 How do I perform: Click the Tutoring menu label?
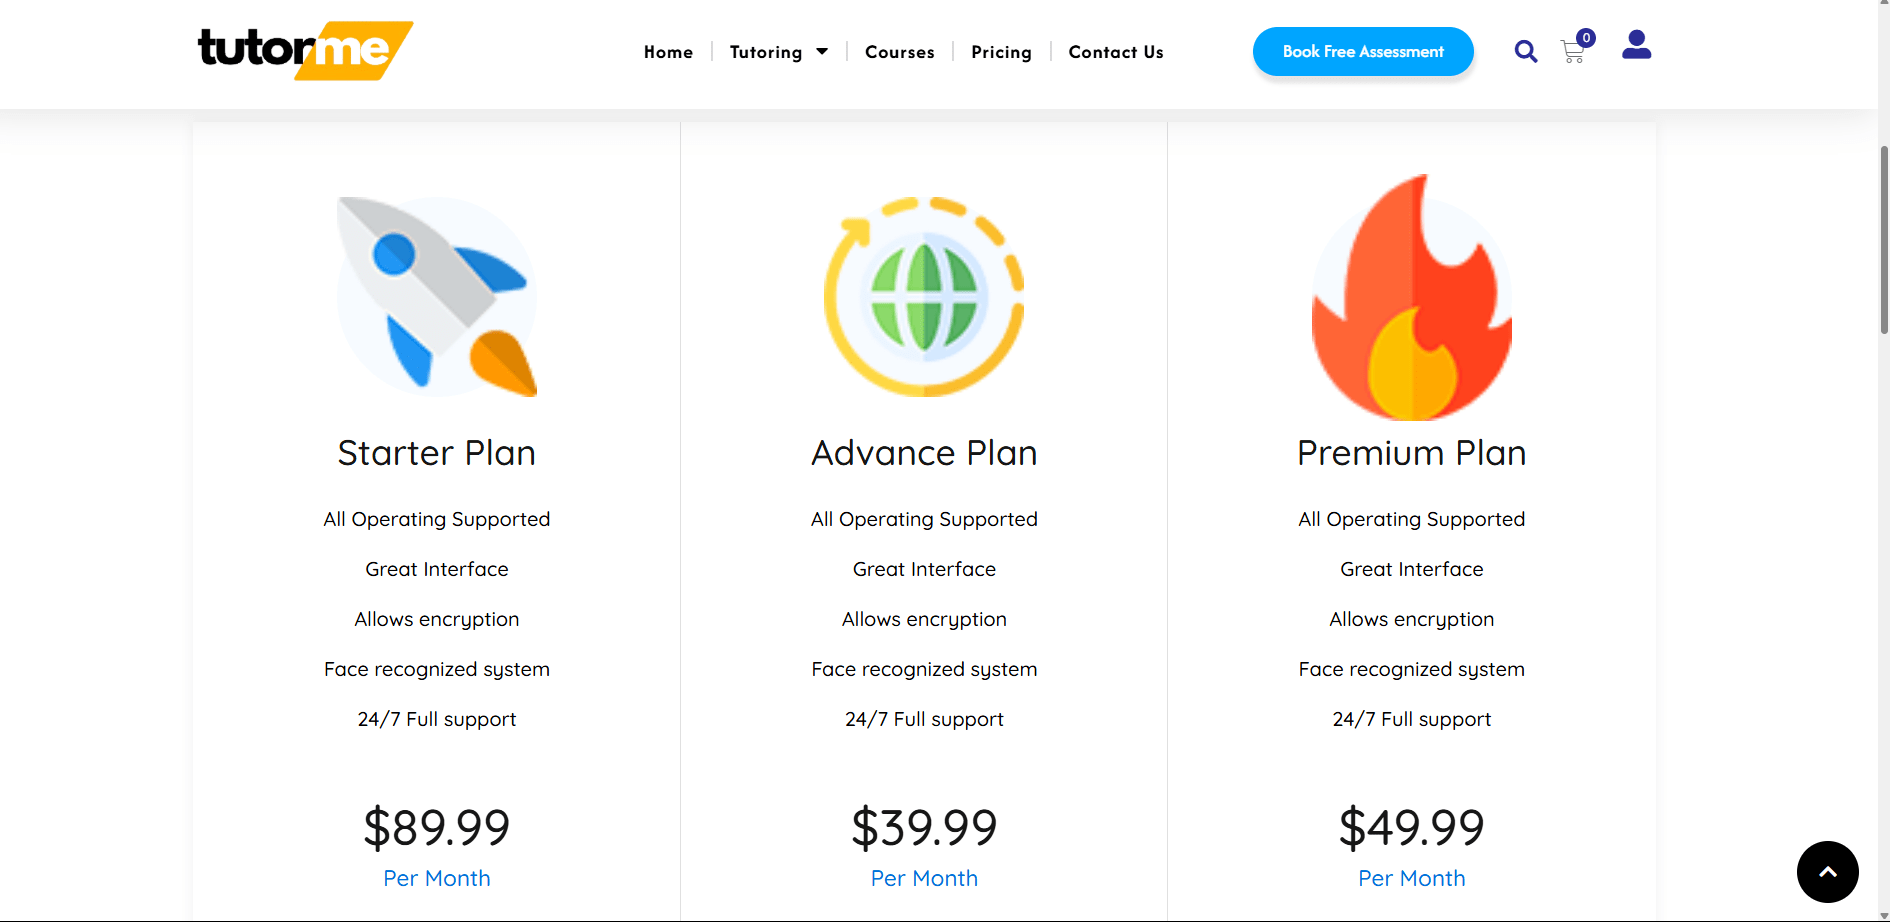point(766,52)
